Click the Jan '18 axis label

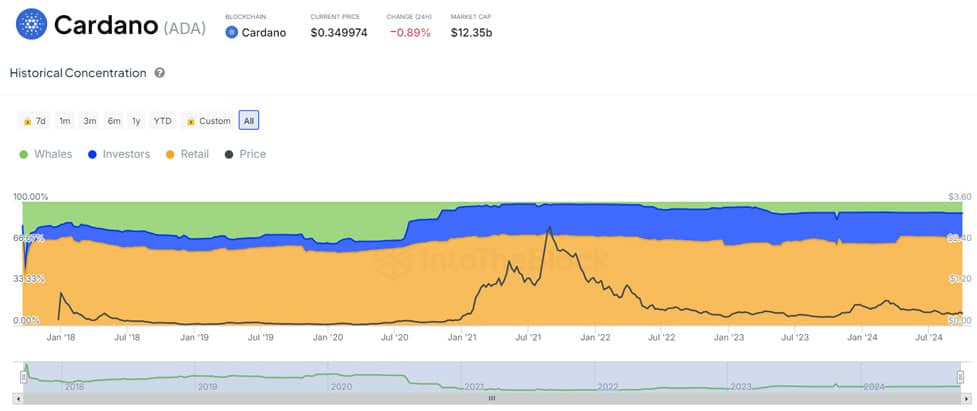61,338
